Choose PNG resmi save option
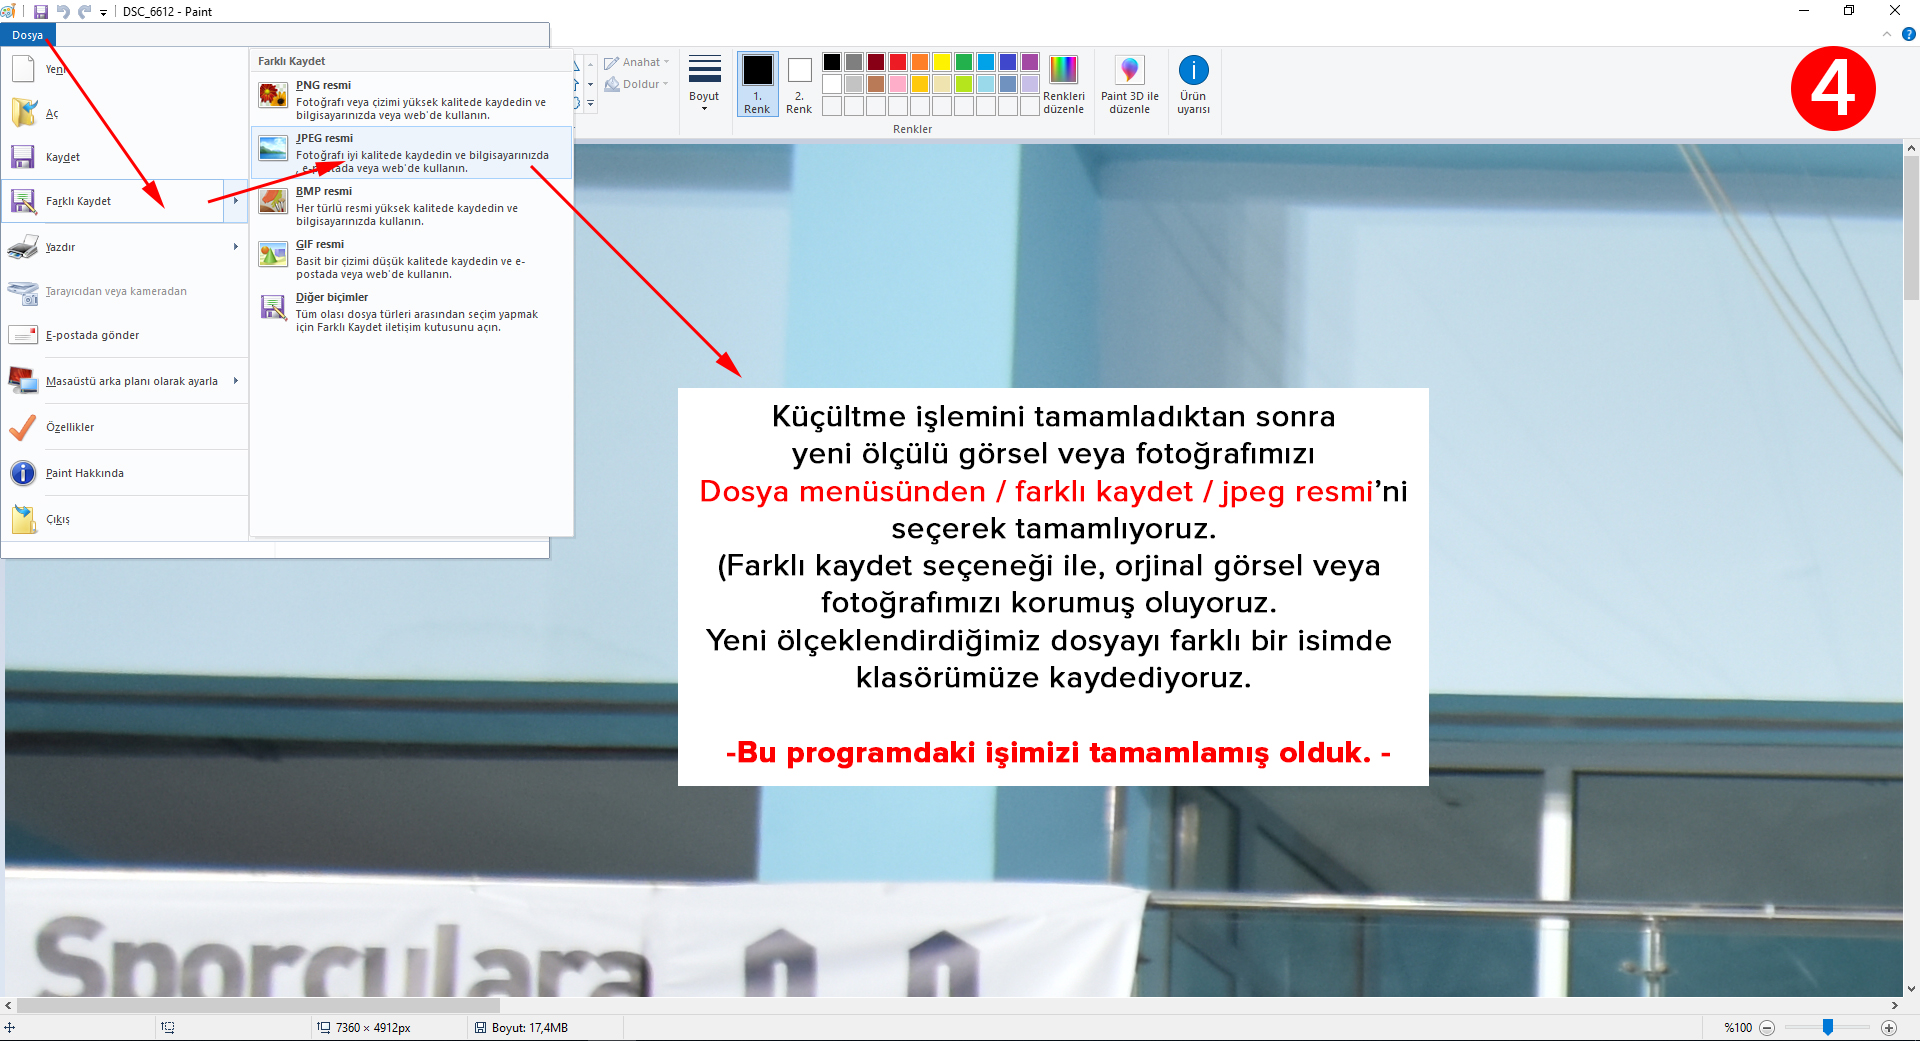Image resolution: width=1920 pixels, height=1041 pixels. 411,100
